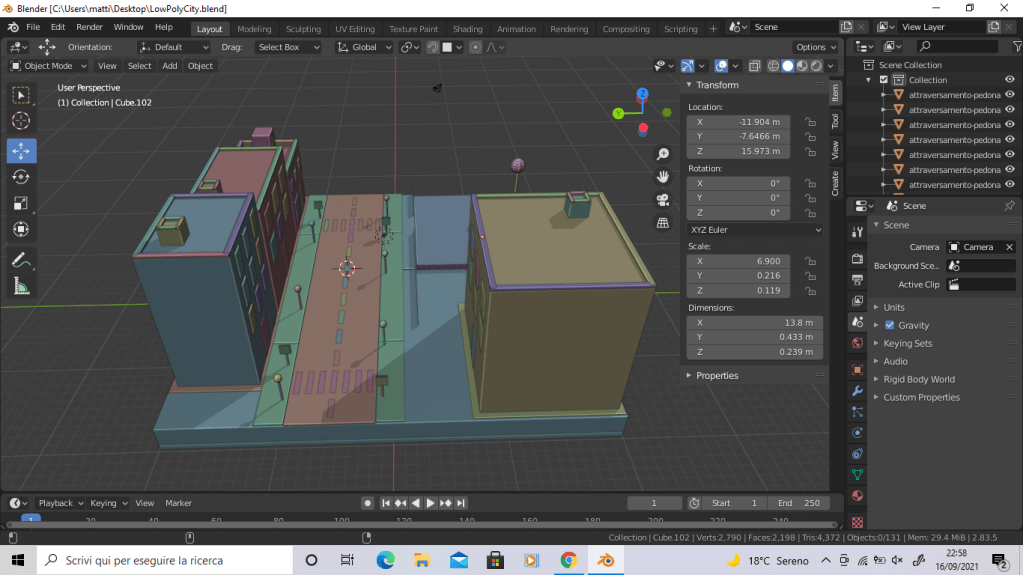This screenshot has width=1023, height=575.
Task: Select the Scale tool in left toolbar
Action: (x=21, y=203)
